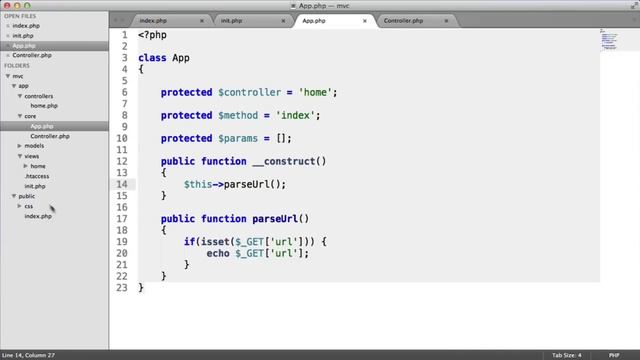
Task: Close the App.php tab
Action: [x=364, y=21]
